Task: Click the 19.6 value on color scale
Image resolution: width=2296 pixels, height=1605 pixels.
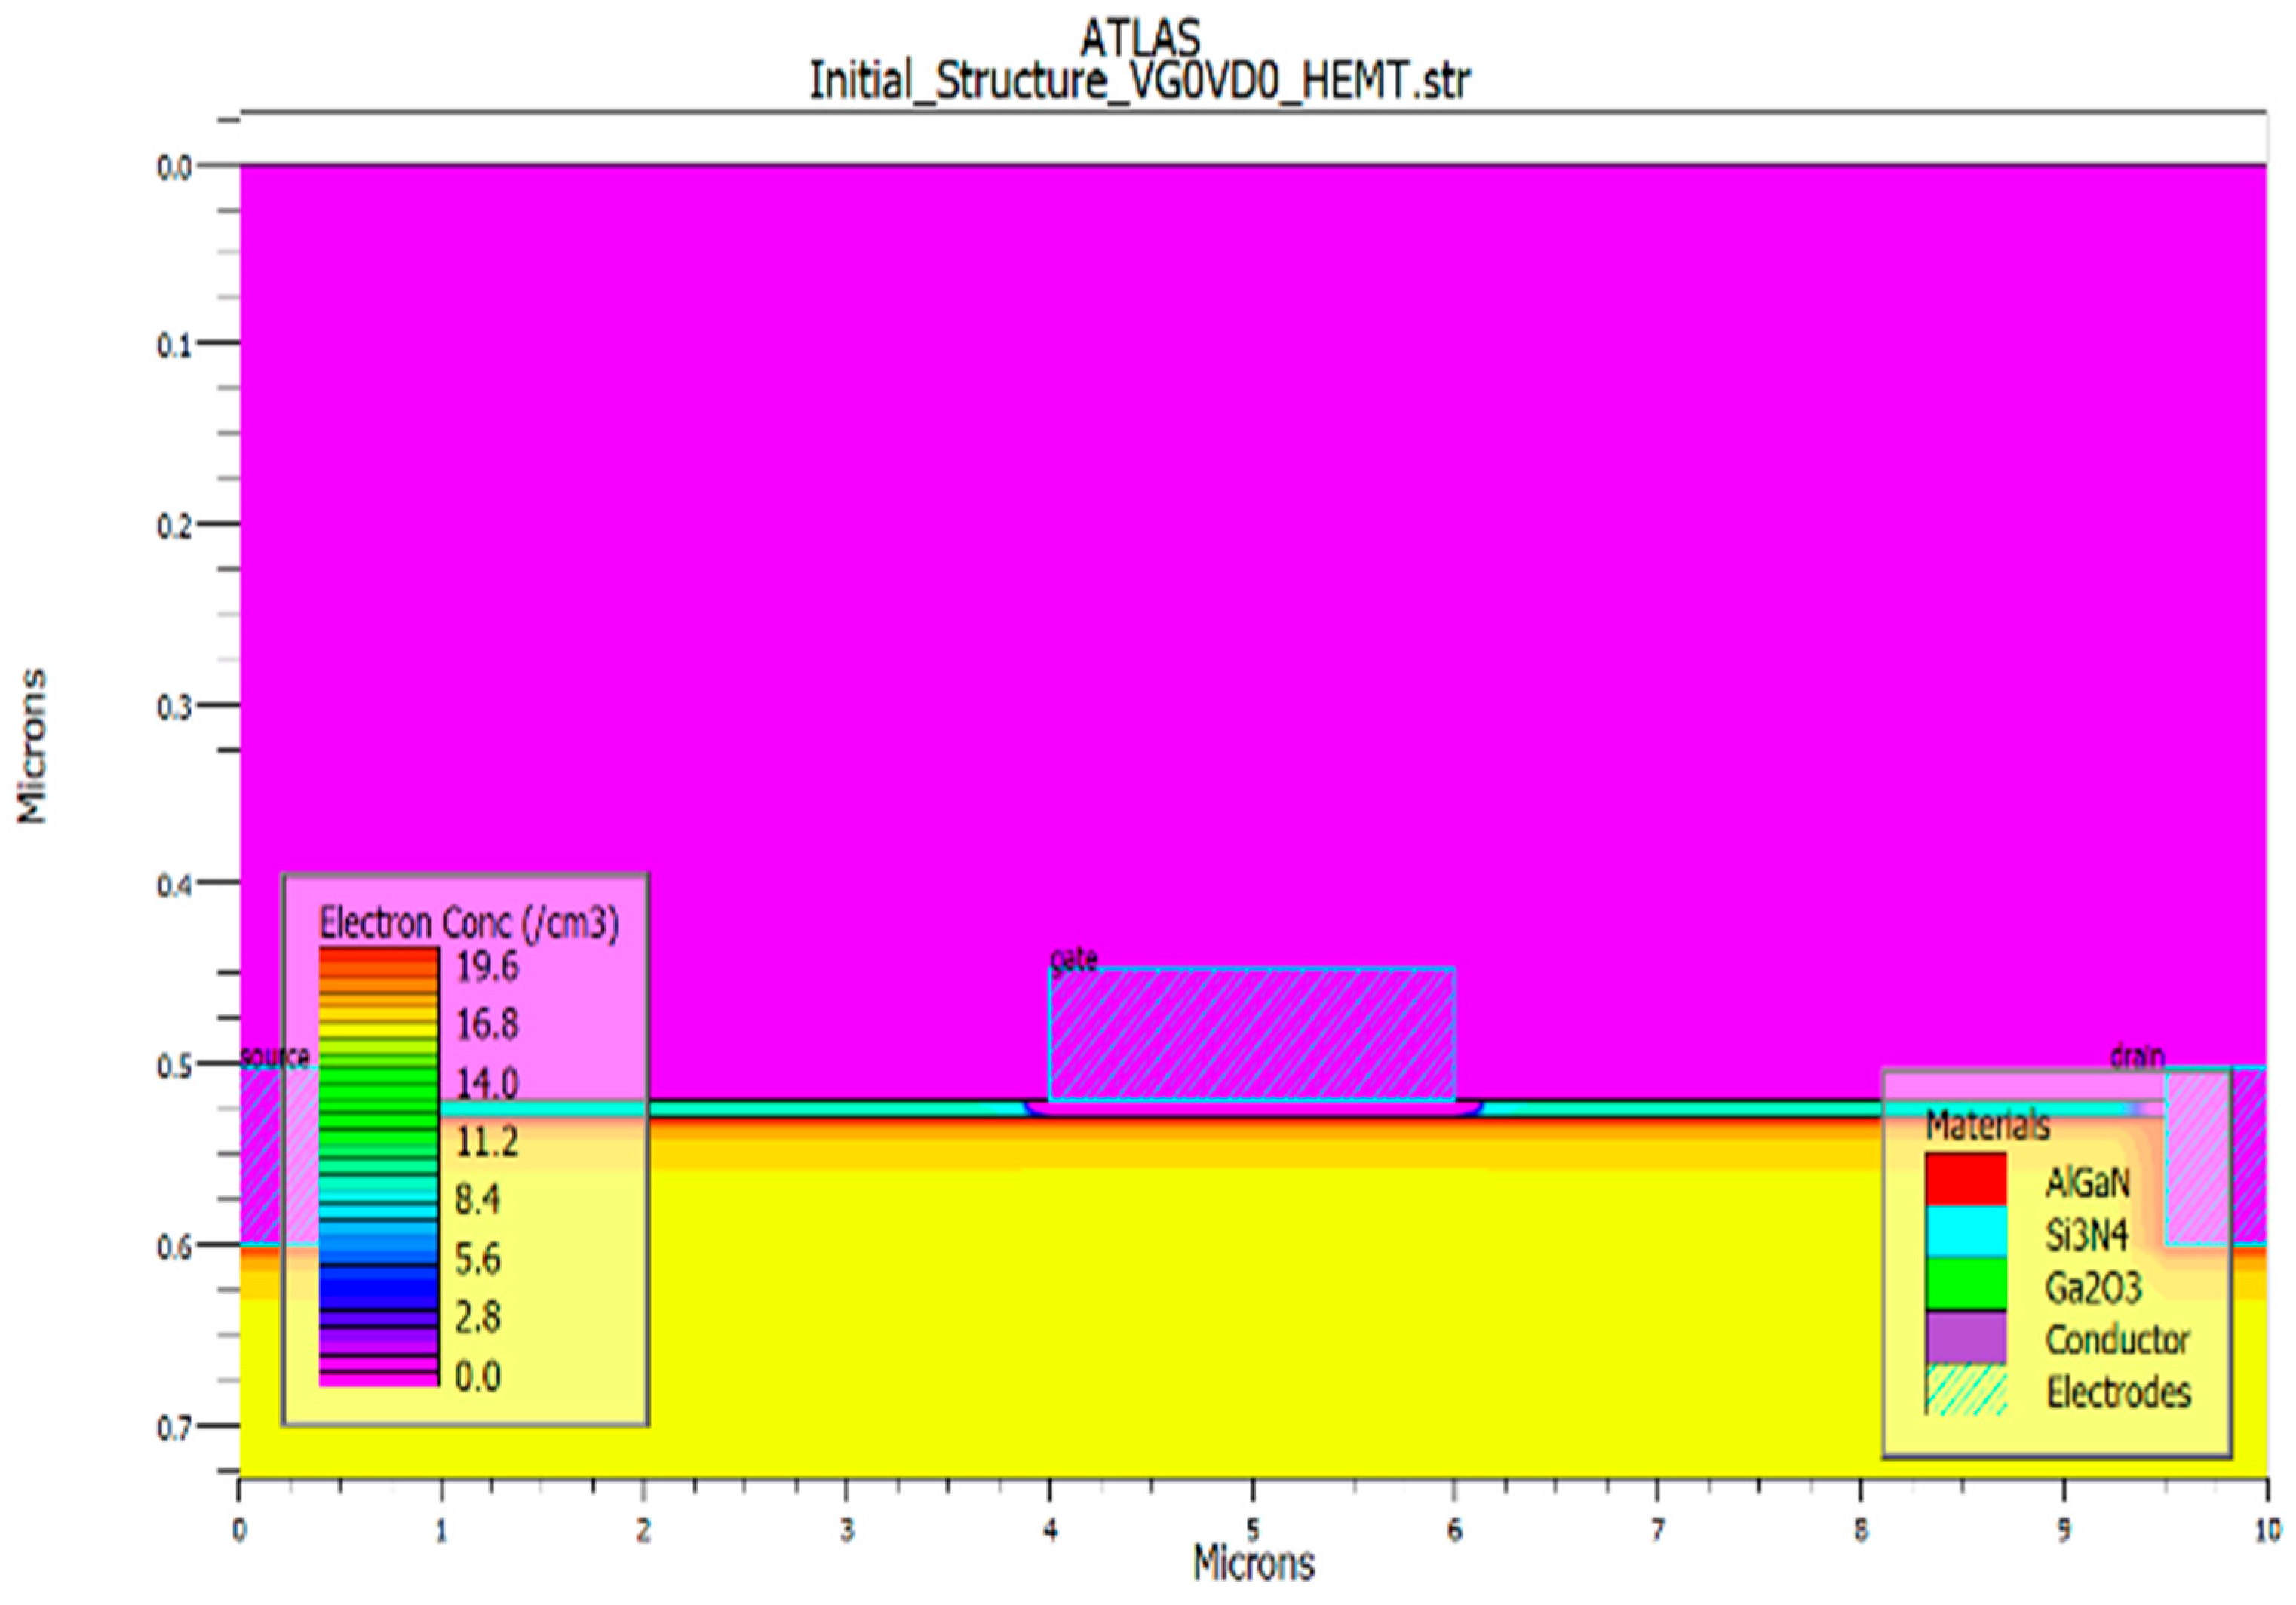Action: click(487, 966)
